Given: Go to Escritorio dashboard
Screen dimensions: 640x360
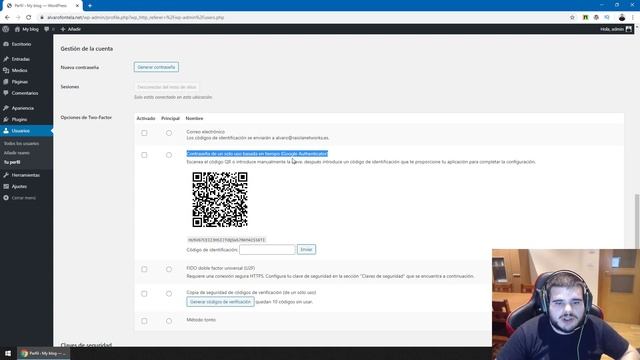Looking at the screenshot, I should [x=21, y=44].
